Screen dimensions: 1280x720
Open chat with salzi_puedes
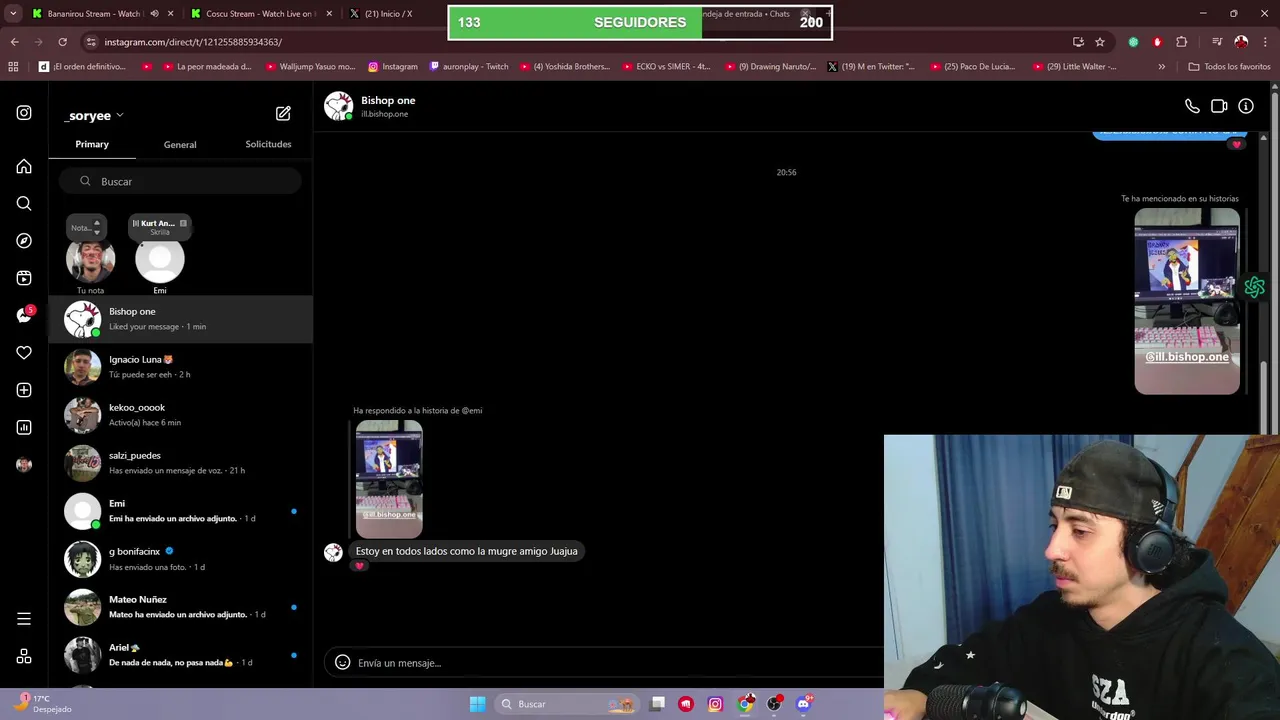point(180,463)
